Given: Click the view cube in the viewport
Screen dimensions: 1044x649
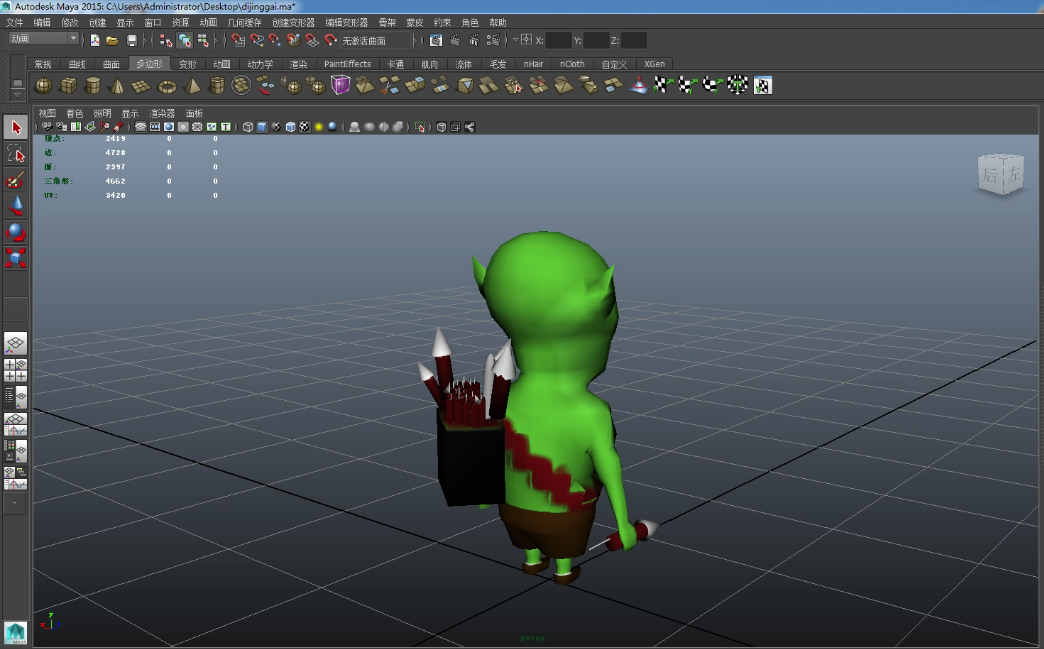Looking at the screenshot, I should 1001,175.
